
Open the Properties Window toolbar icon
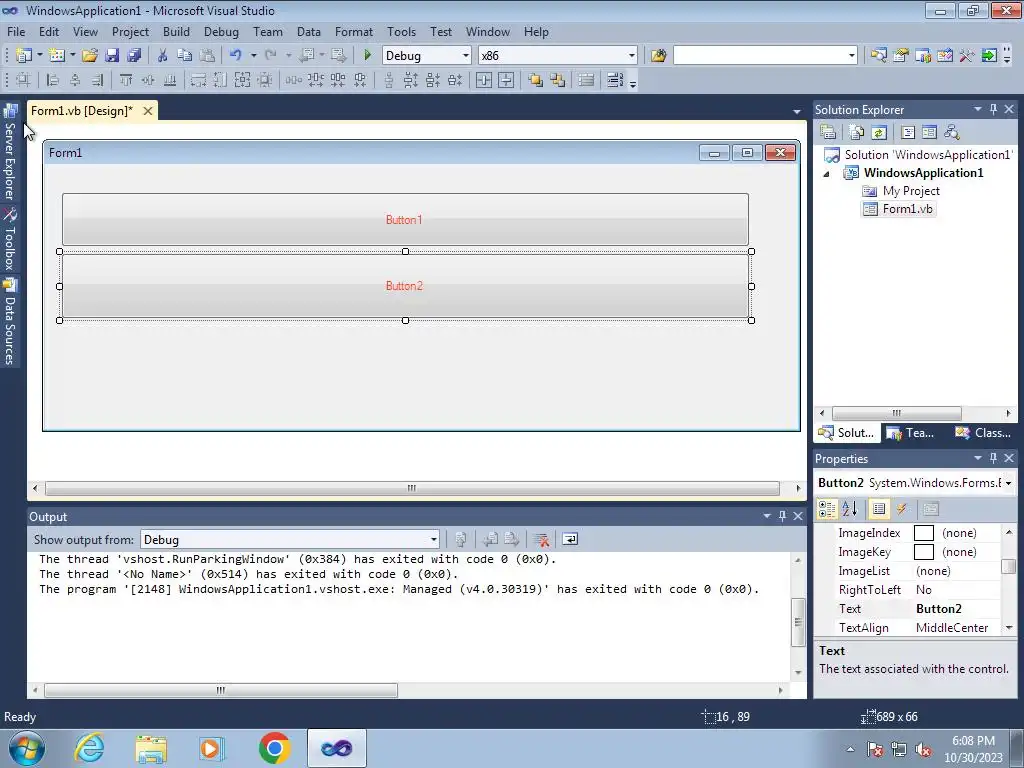point(901,56)
